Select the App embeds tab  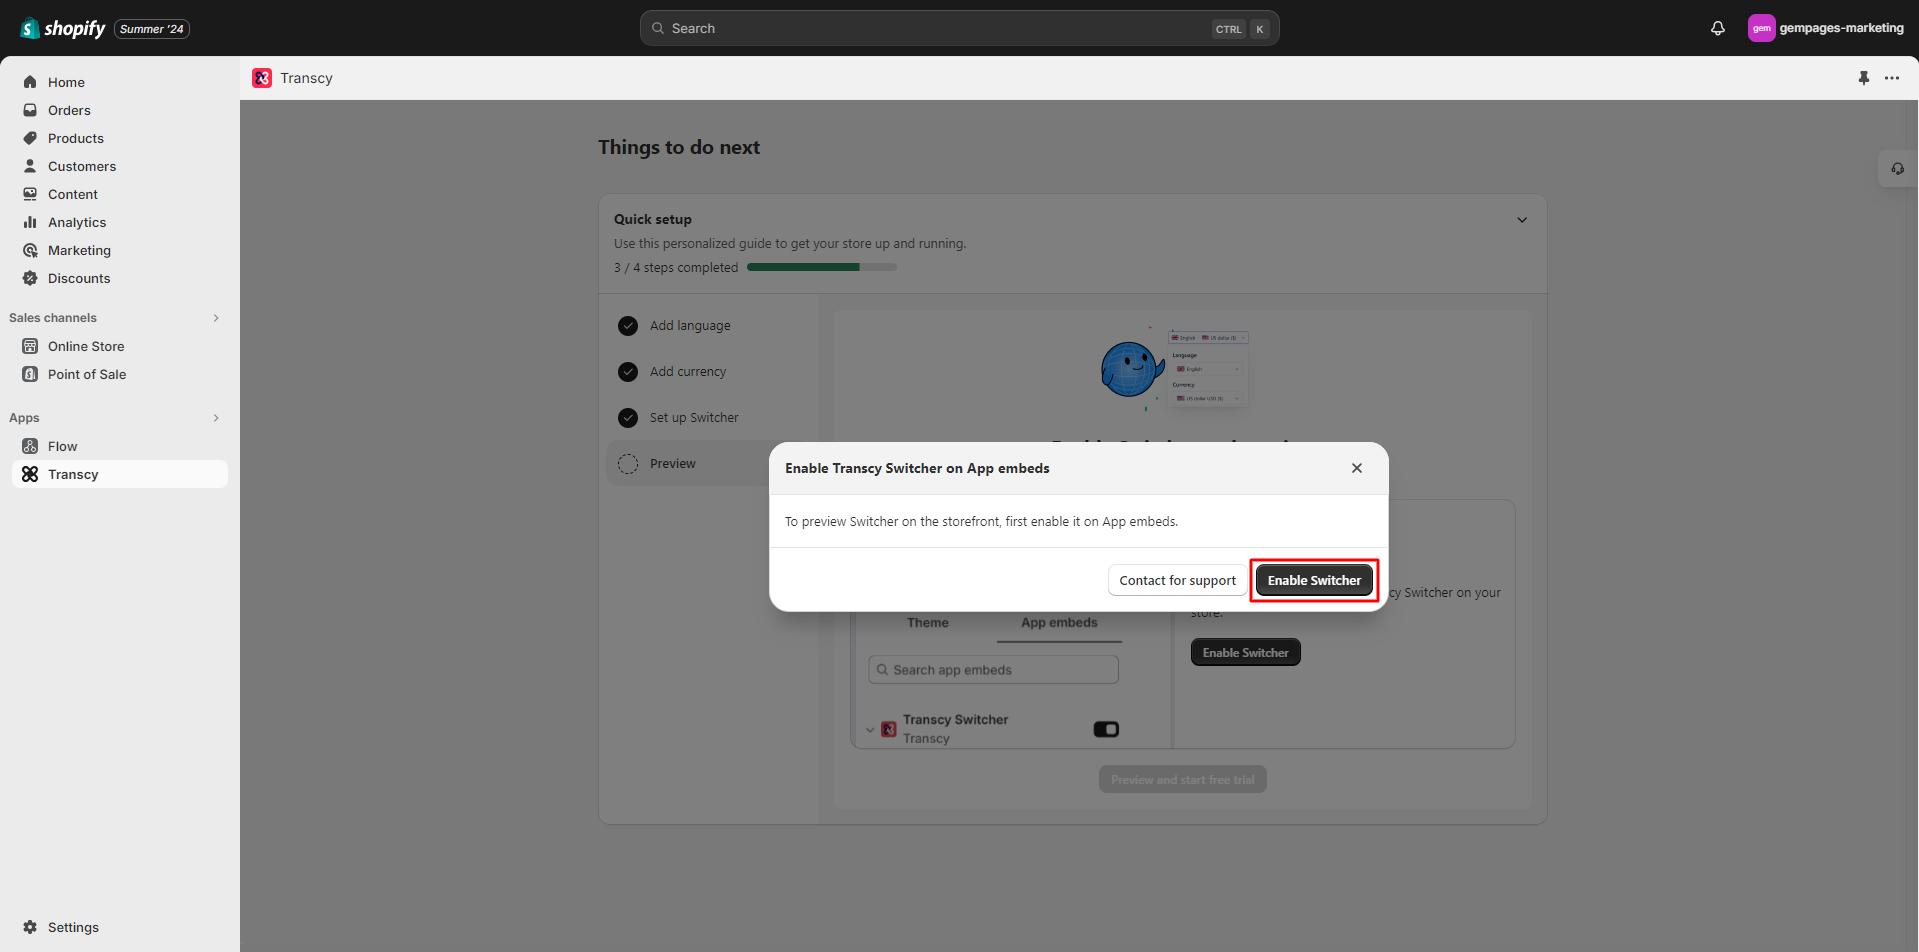coord(1058,622)
